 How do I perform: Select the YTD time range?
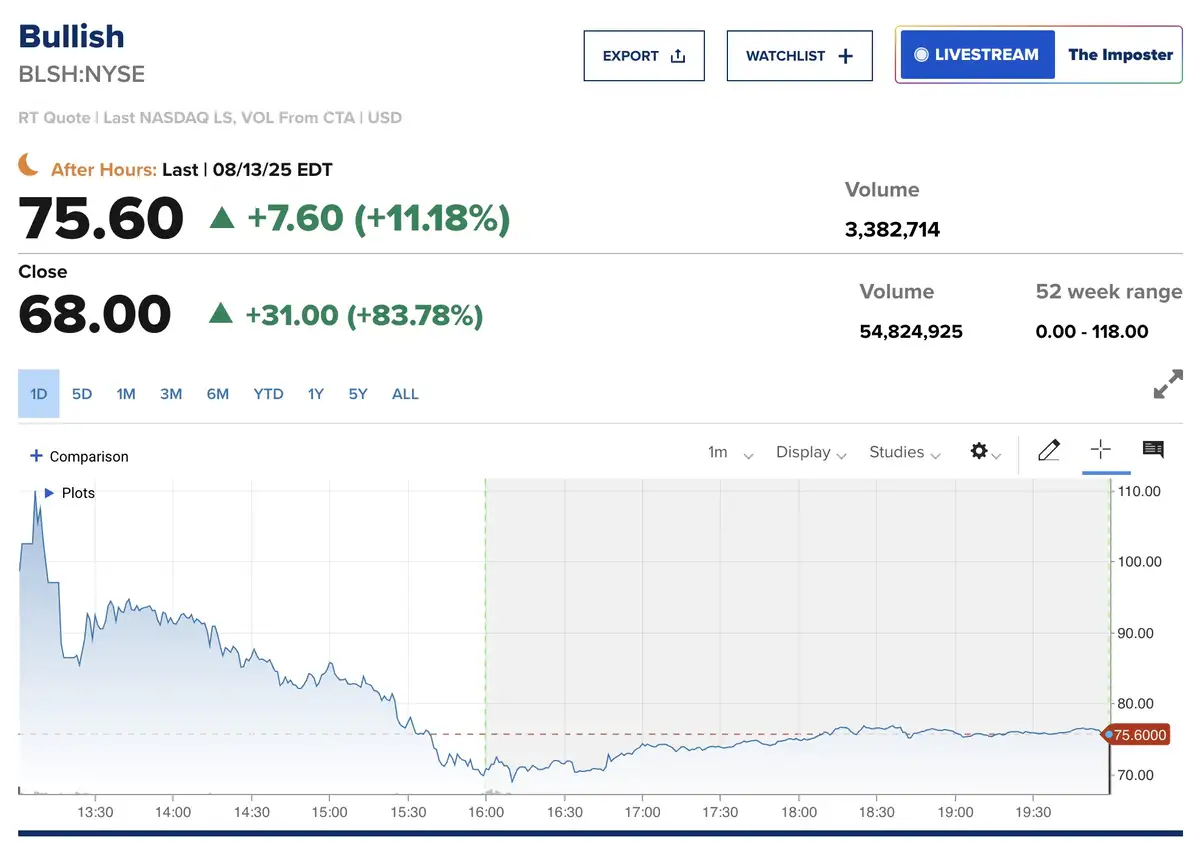pos(268,394)
